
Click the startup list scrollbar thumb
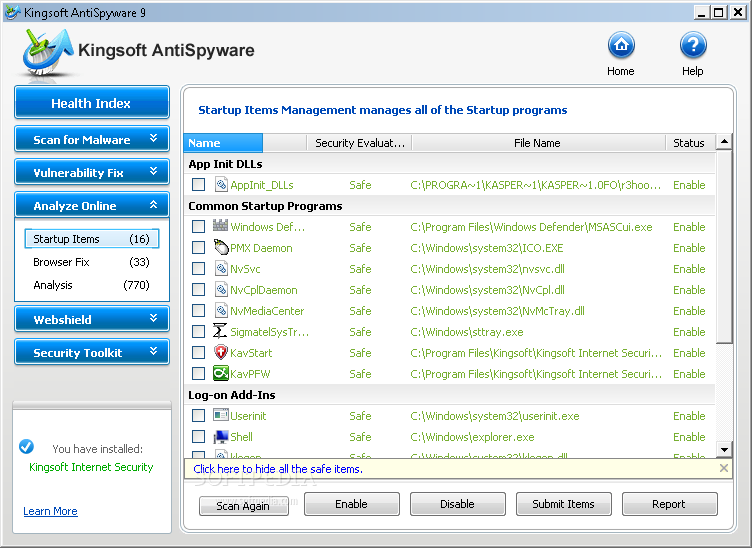724,246
